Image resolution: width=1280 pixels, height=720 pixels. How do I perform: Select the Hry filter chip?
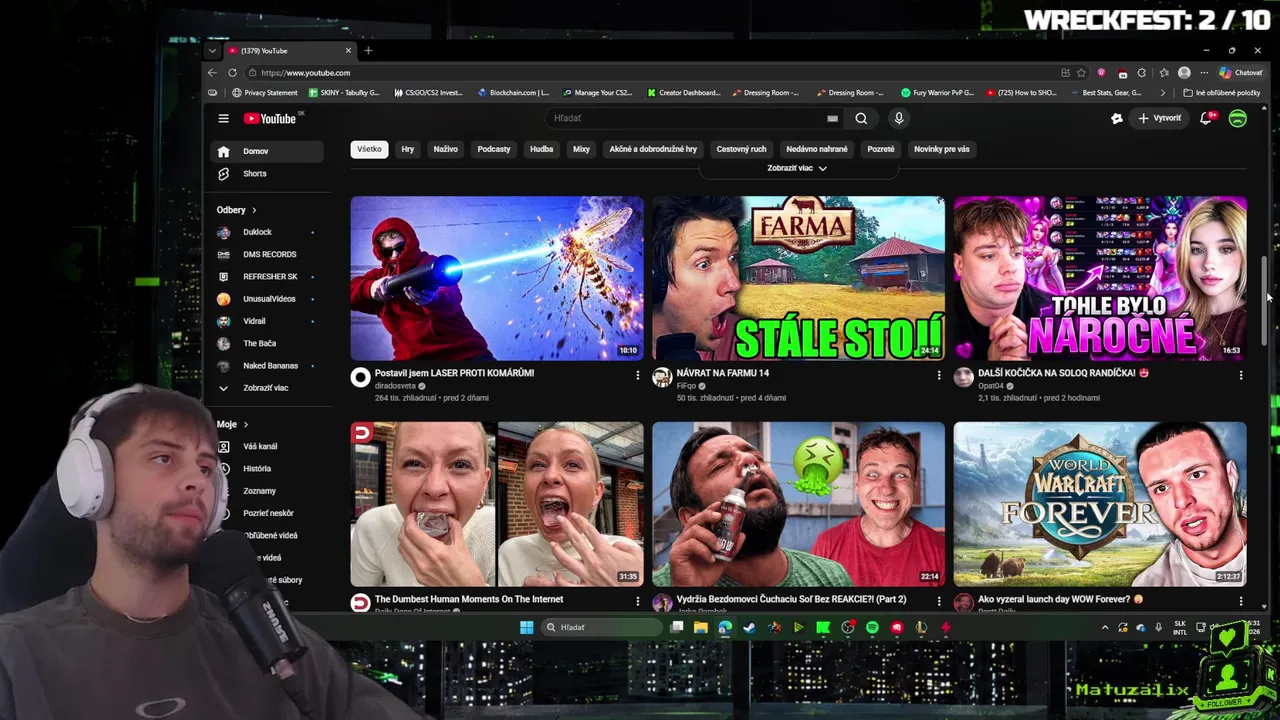[x=408, y=149]
